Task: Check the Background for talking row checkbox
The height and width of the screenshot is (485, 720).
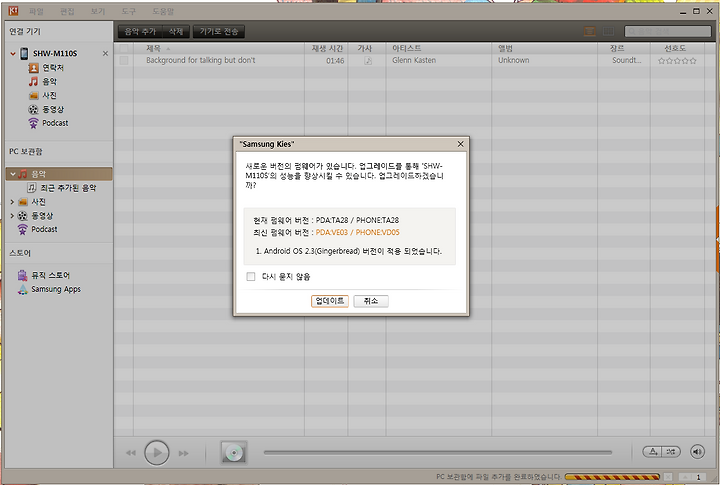Action: click(x=124, y=60)
